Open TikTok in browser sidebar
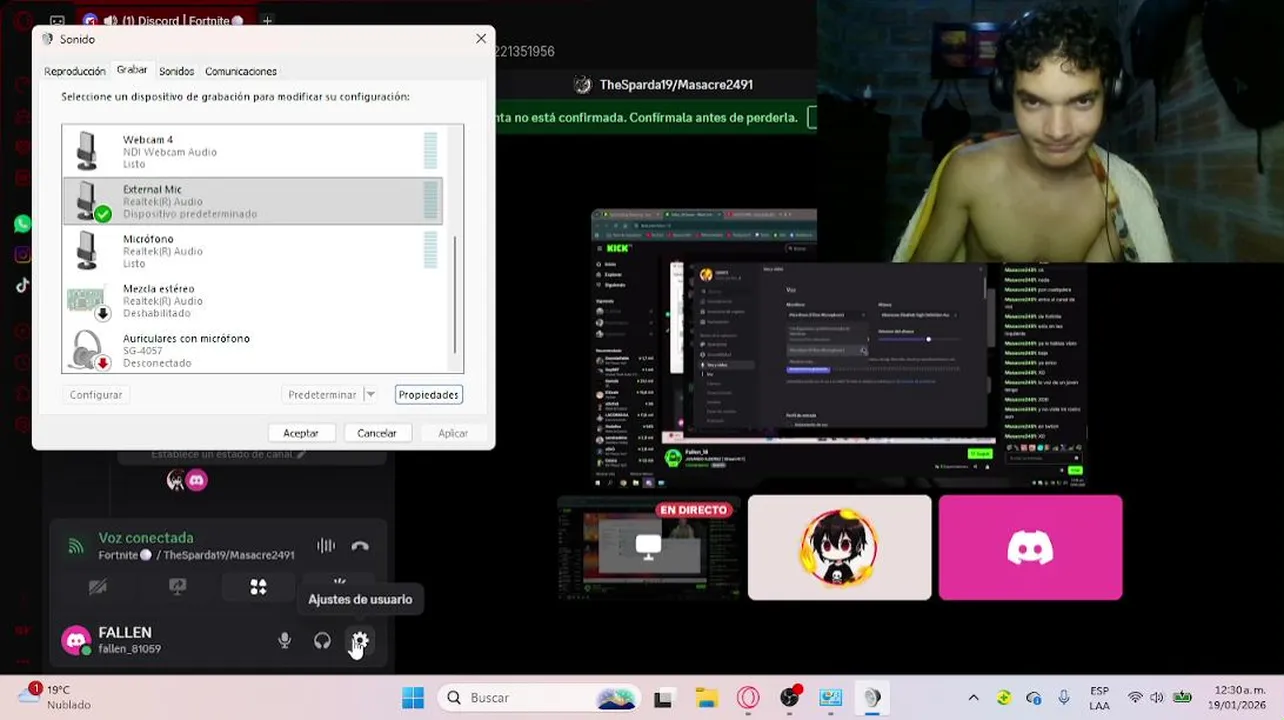Screen dimensions: 1284x720 (x=22, y=286)
